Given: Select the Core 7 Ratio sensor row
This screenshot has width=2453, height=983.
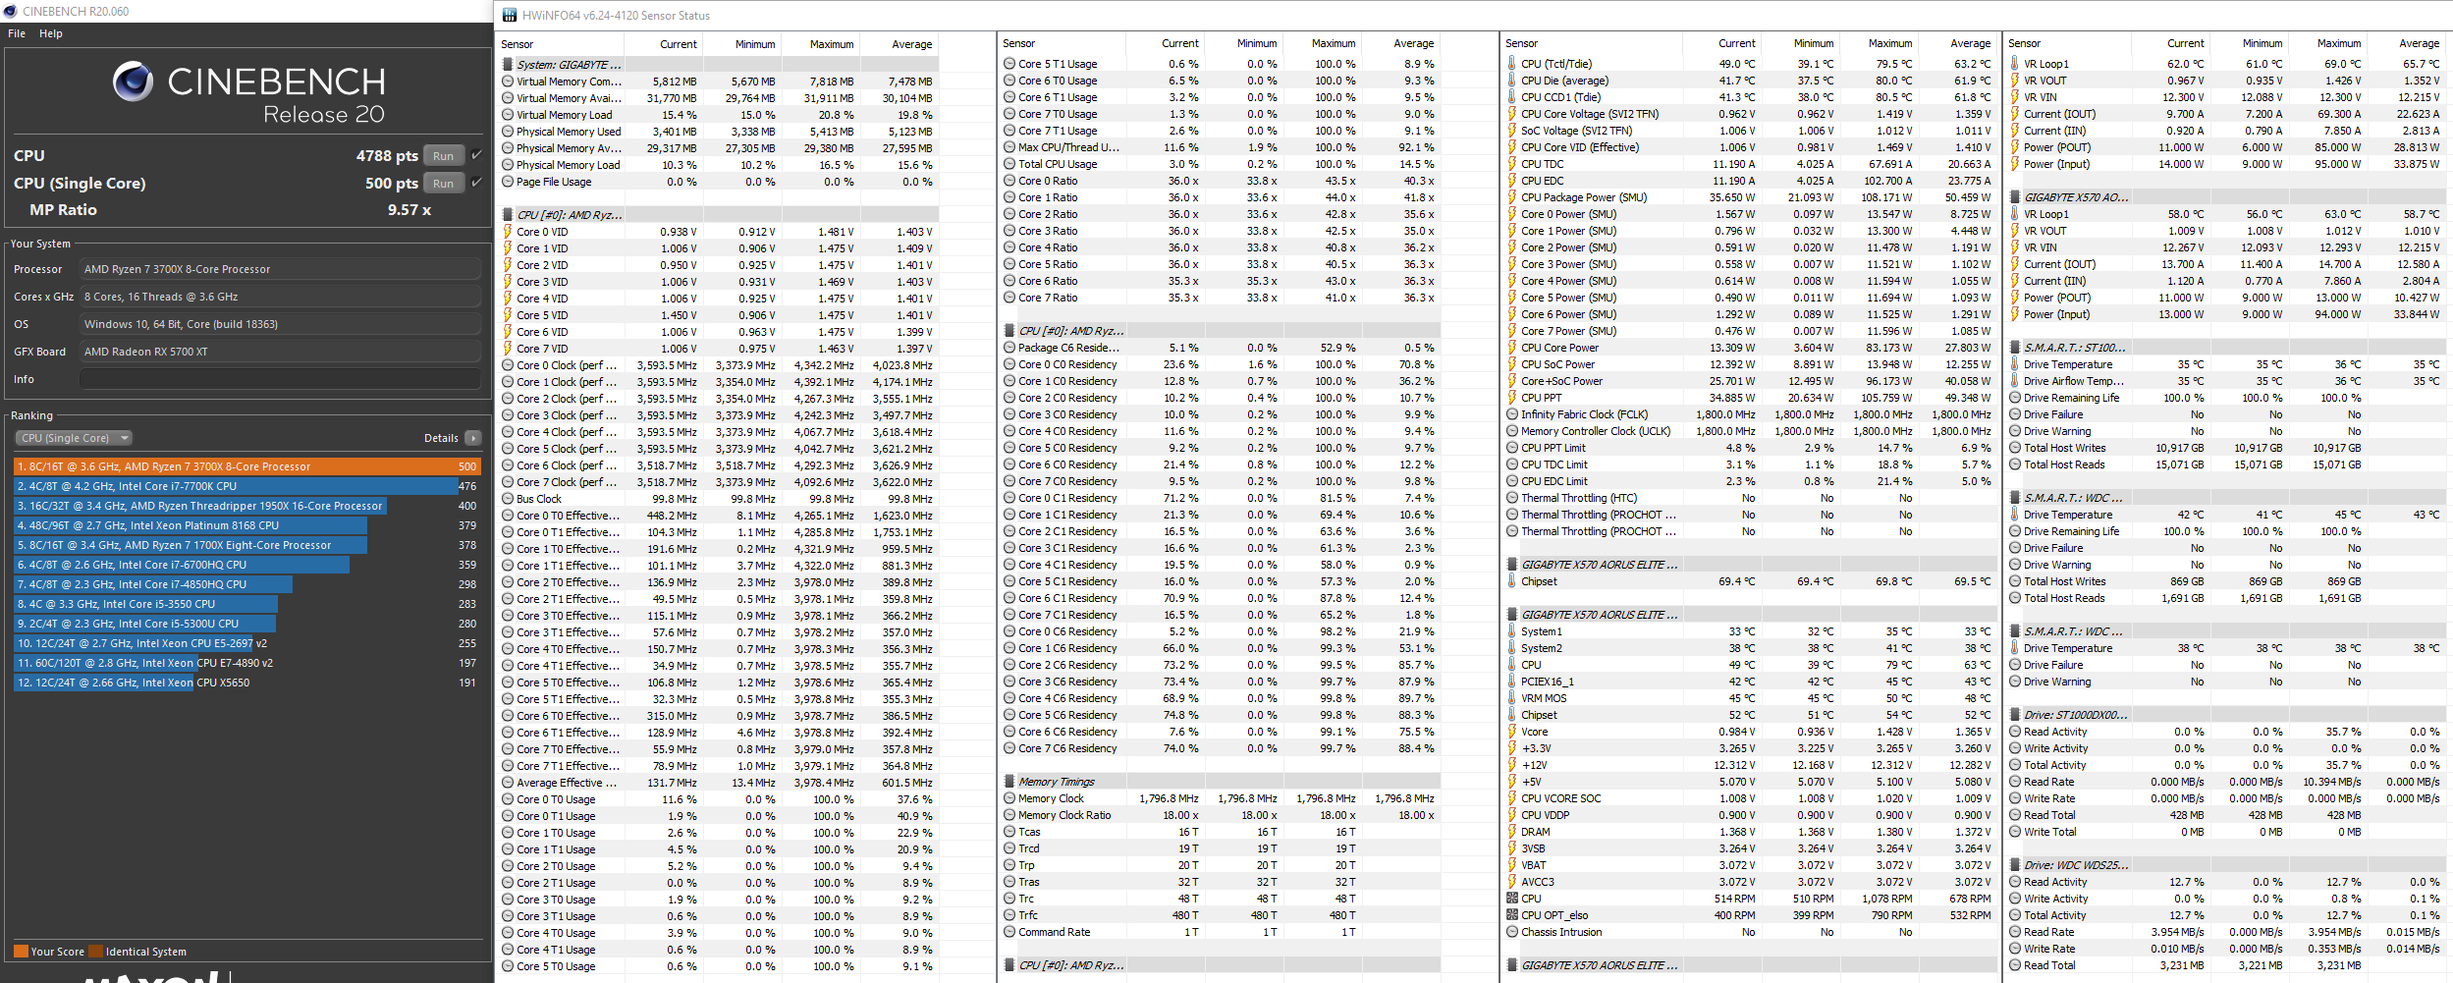Looking at the screenshot, I should coord(1220,298).
